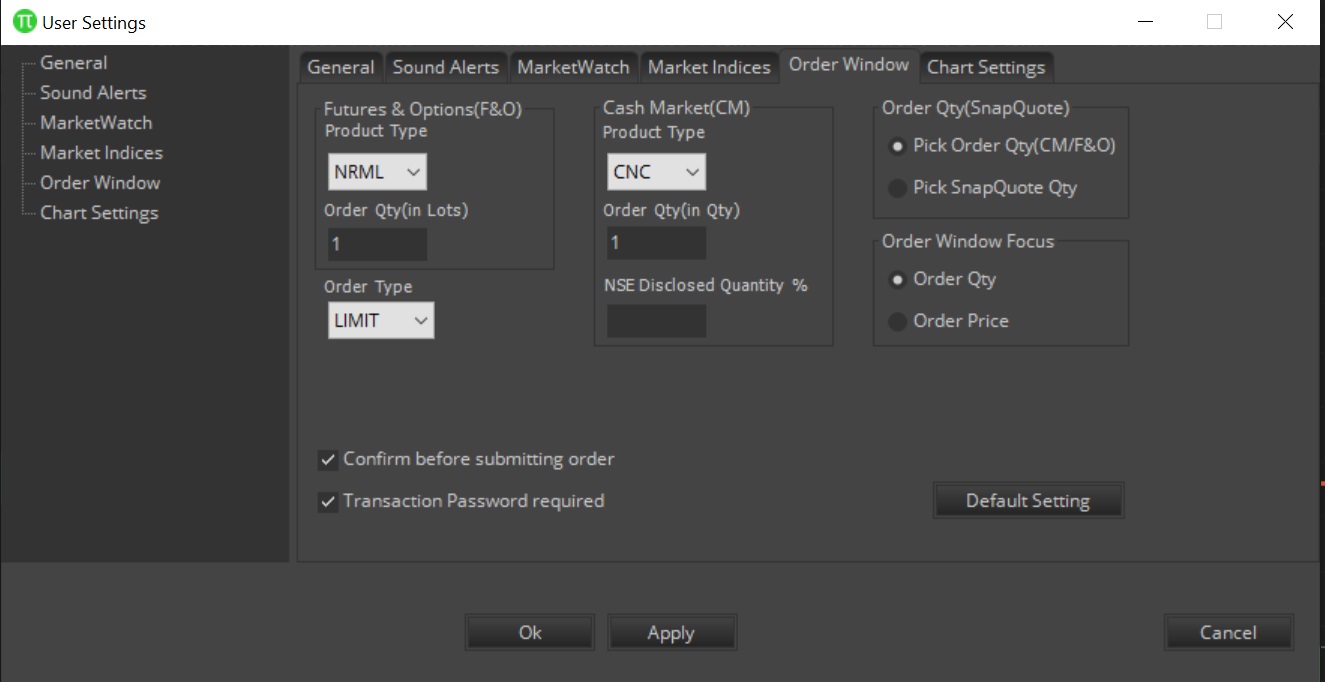Click the Cancel button
1326x682 pixels.
click(1228, 633)
